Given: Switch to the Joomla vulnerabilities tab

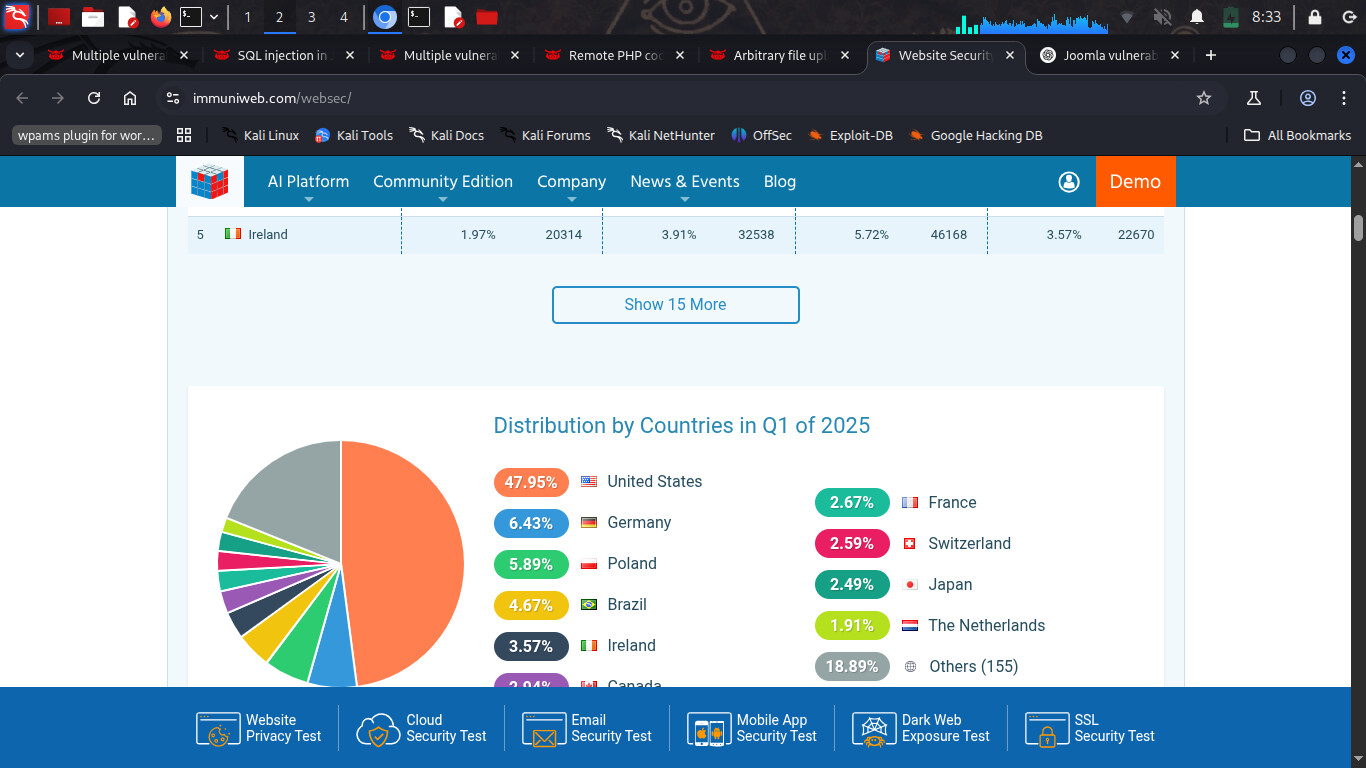Looking at the screenshot, I should click(x=1110, y=55).
